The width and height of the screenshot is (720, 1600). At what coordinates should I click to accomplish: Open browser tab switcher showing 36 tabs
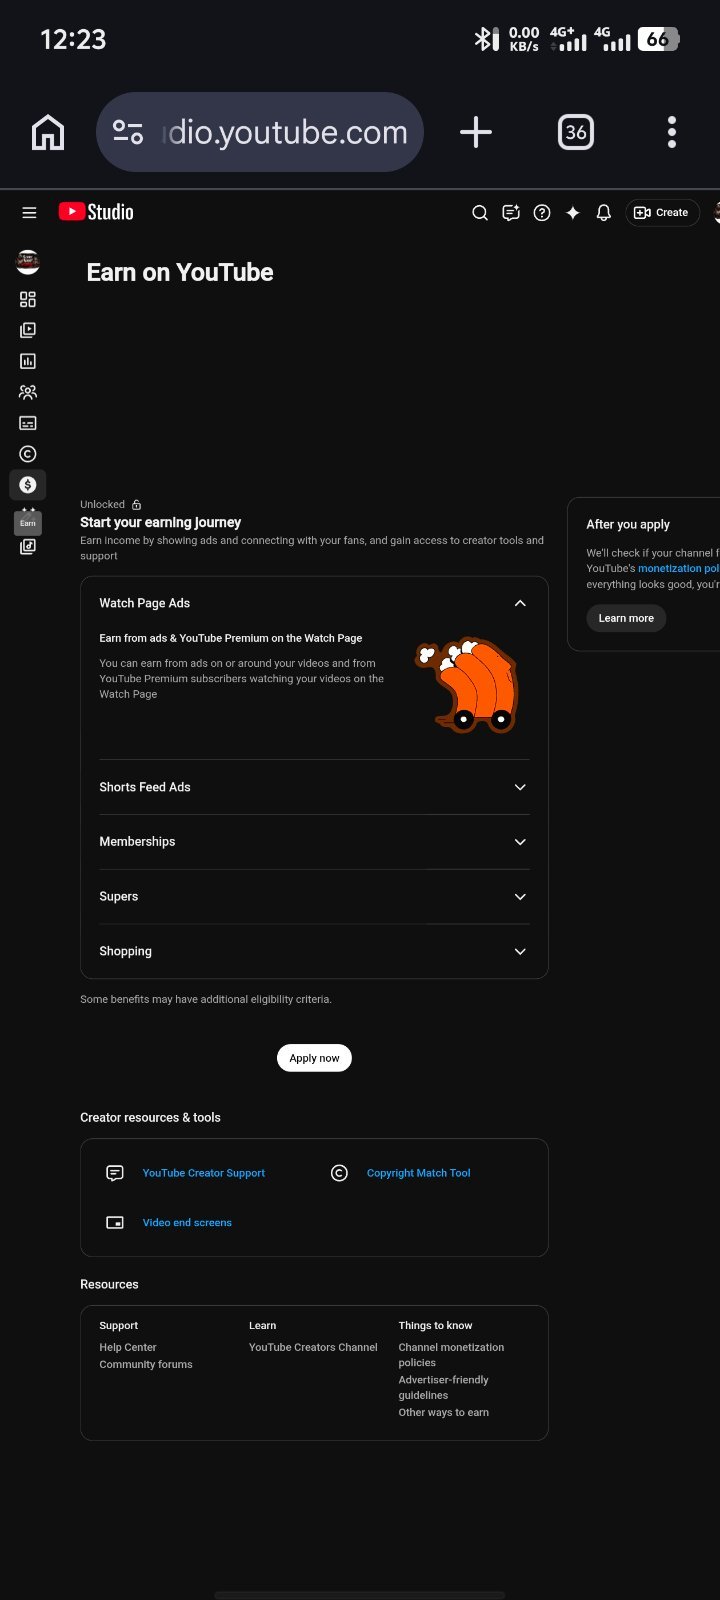[x=576, y=132]
